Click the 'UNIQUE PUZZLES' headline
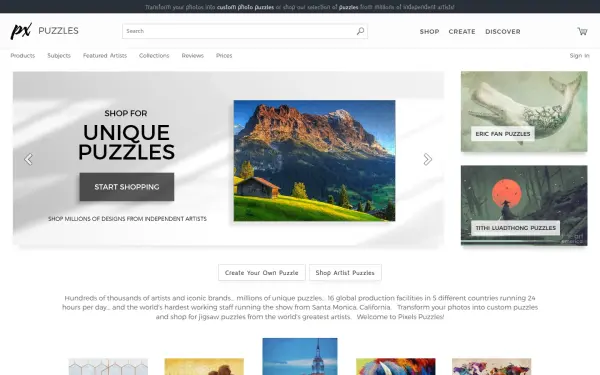The width and height of the screenshot is (600, 375). point(127,142)
